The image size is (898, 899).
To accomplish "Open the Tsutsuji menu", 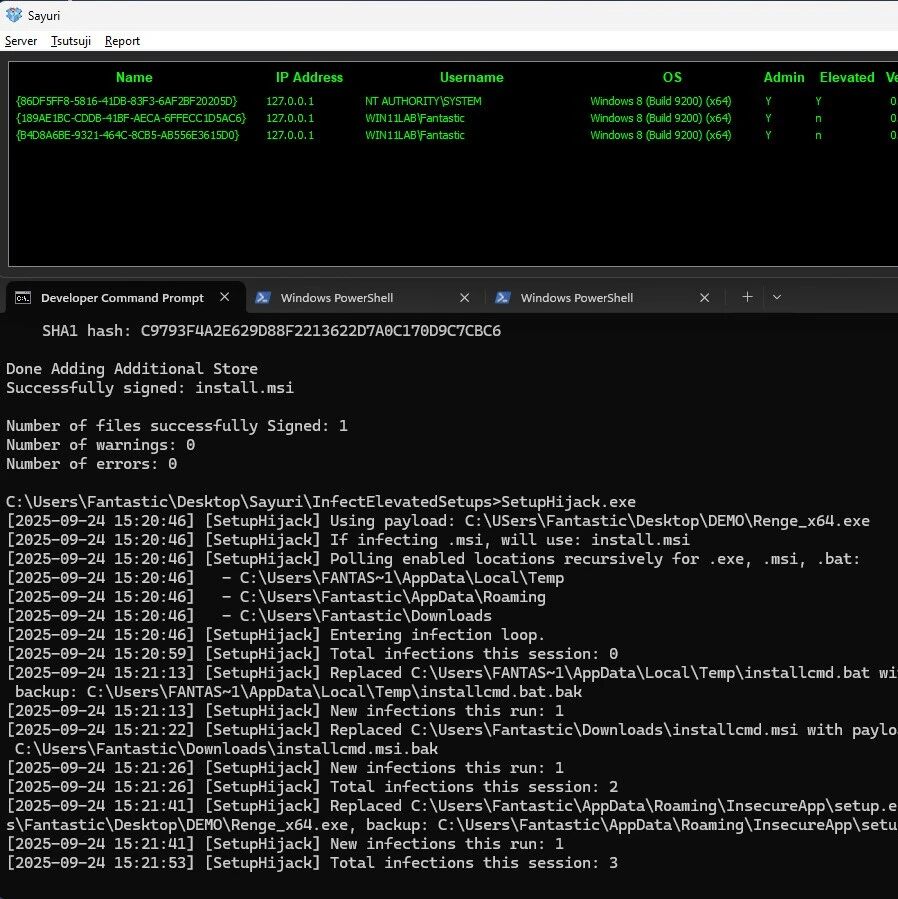I will point(71,41).
